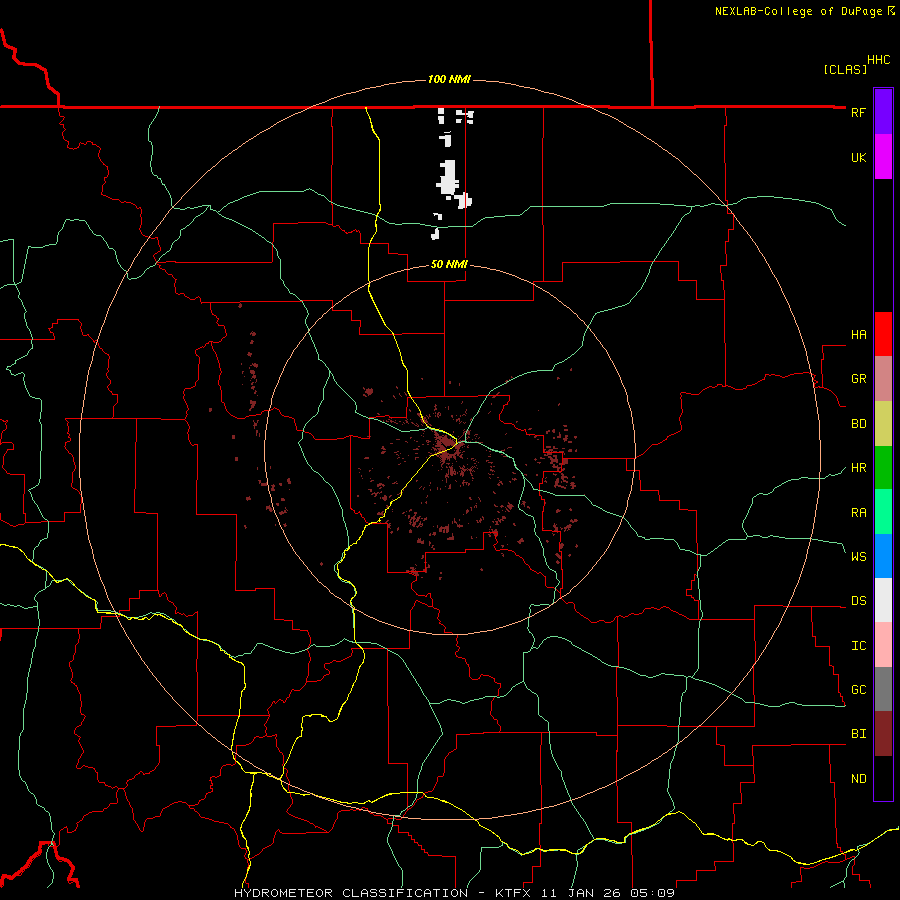Pick the RA light-green legend swatch
Viewport: 900px width, 900px height.
coord(883,512)
